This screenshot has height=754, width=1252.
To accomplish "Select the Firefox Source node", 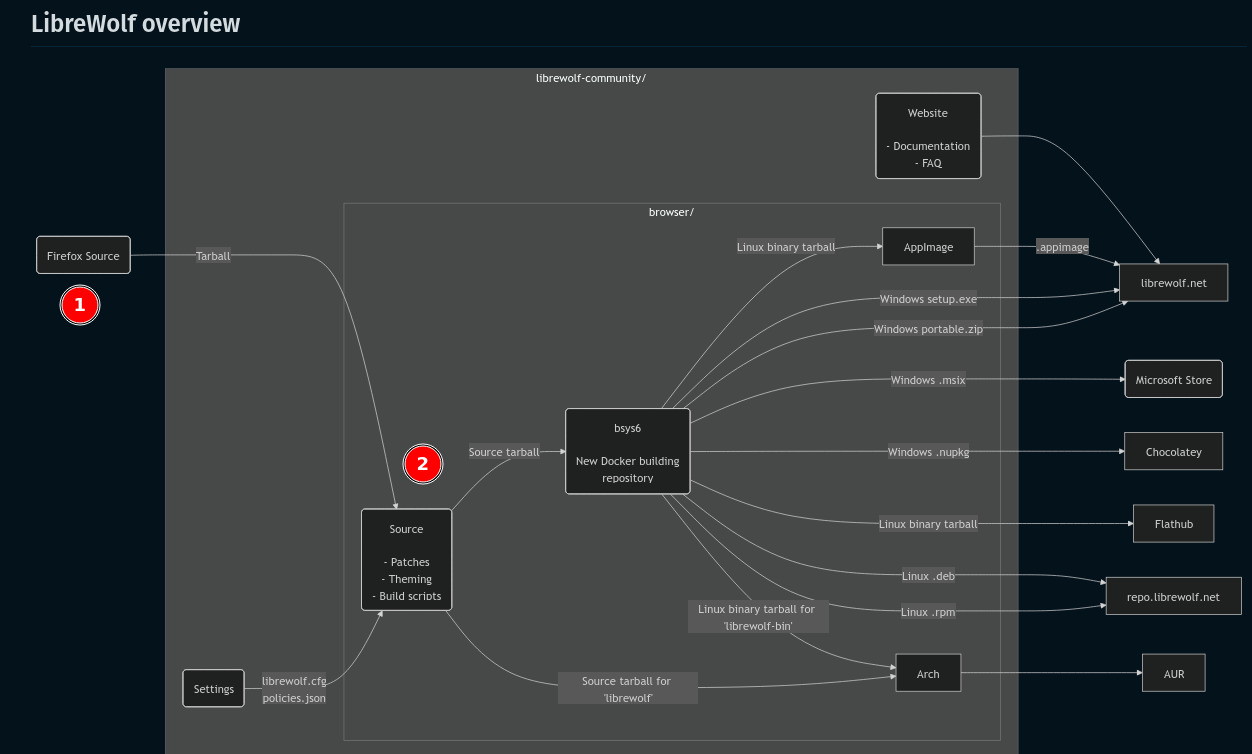I will tap(83, 256).
